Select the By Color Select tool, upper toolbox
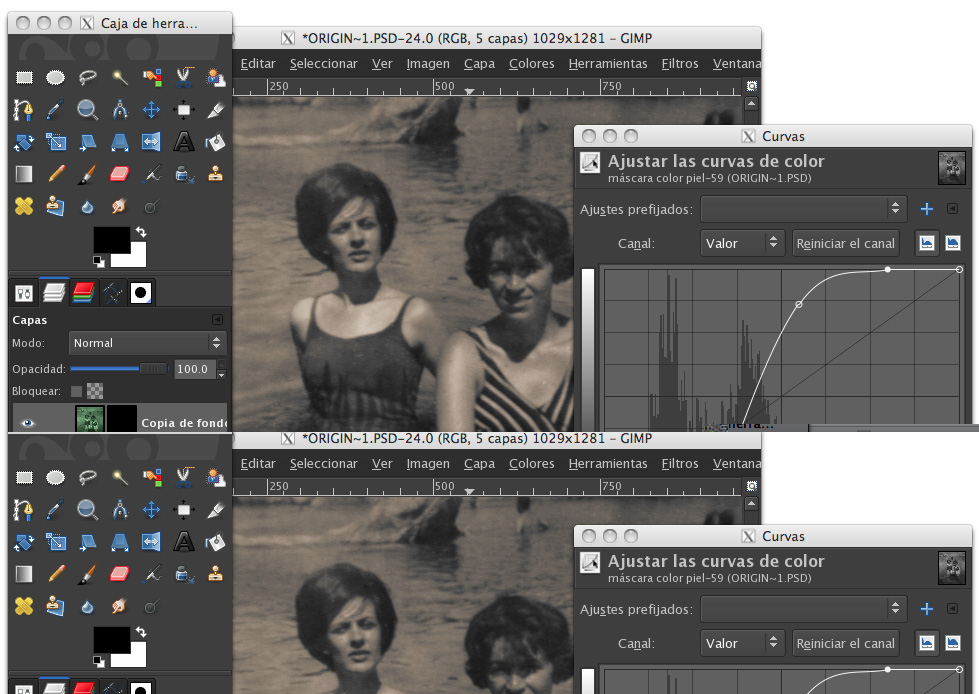 [x=152, y=77]
